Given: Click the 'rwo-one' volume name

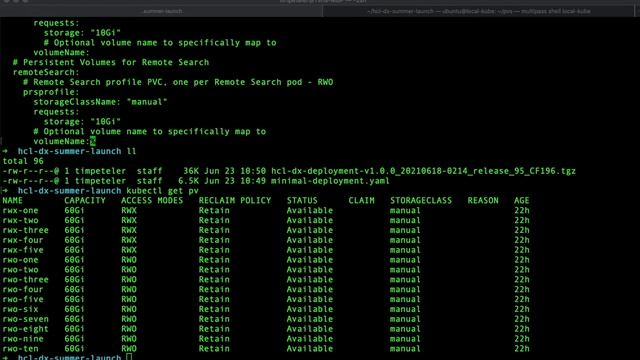Looking at the screenshot, I should [20, 260].
